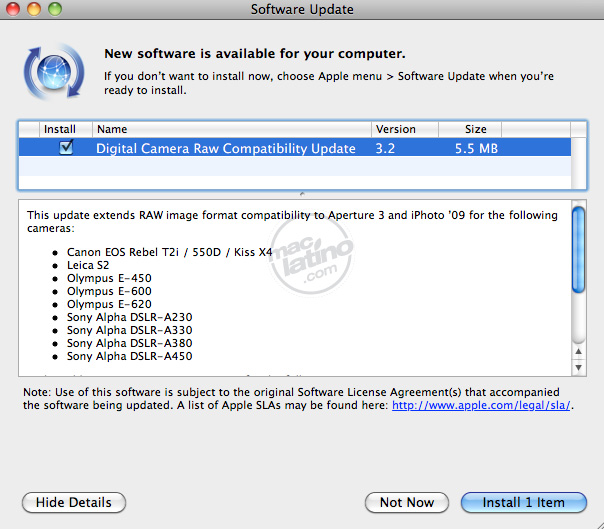The height and width of the screenshot is (529, 604).
Task: Click the Olympus E-600 entry
Action: coord(109,291)
